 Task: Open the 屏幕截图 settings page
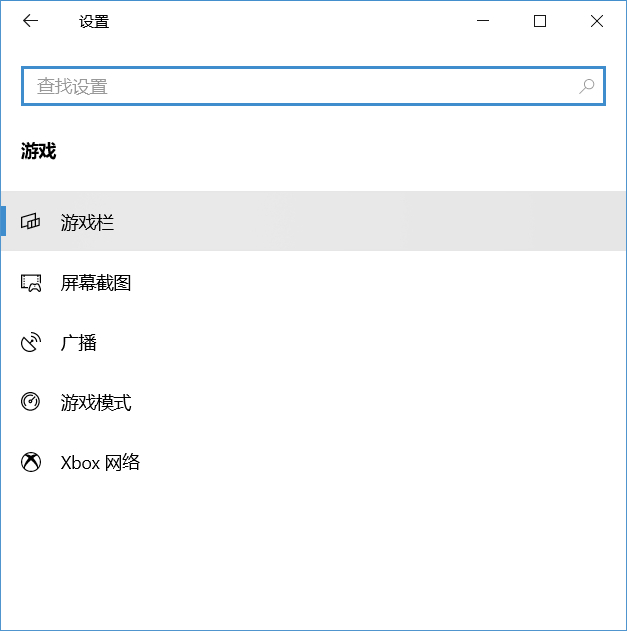(x=96, y=283)
